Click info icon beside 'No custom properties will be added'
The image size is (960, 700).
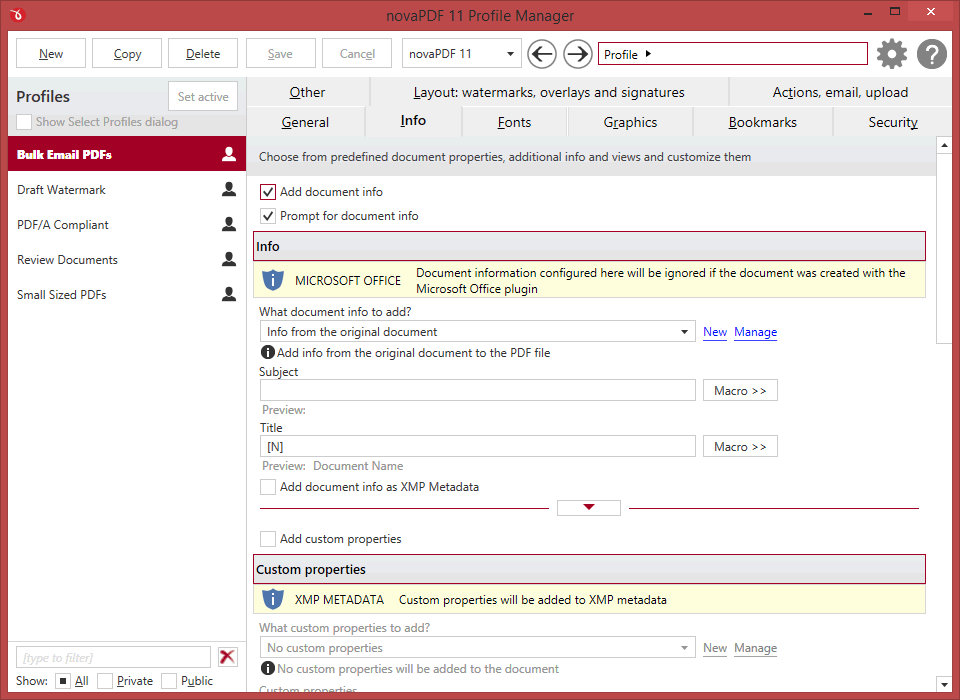click(268, 668)
